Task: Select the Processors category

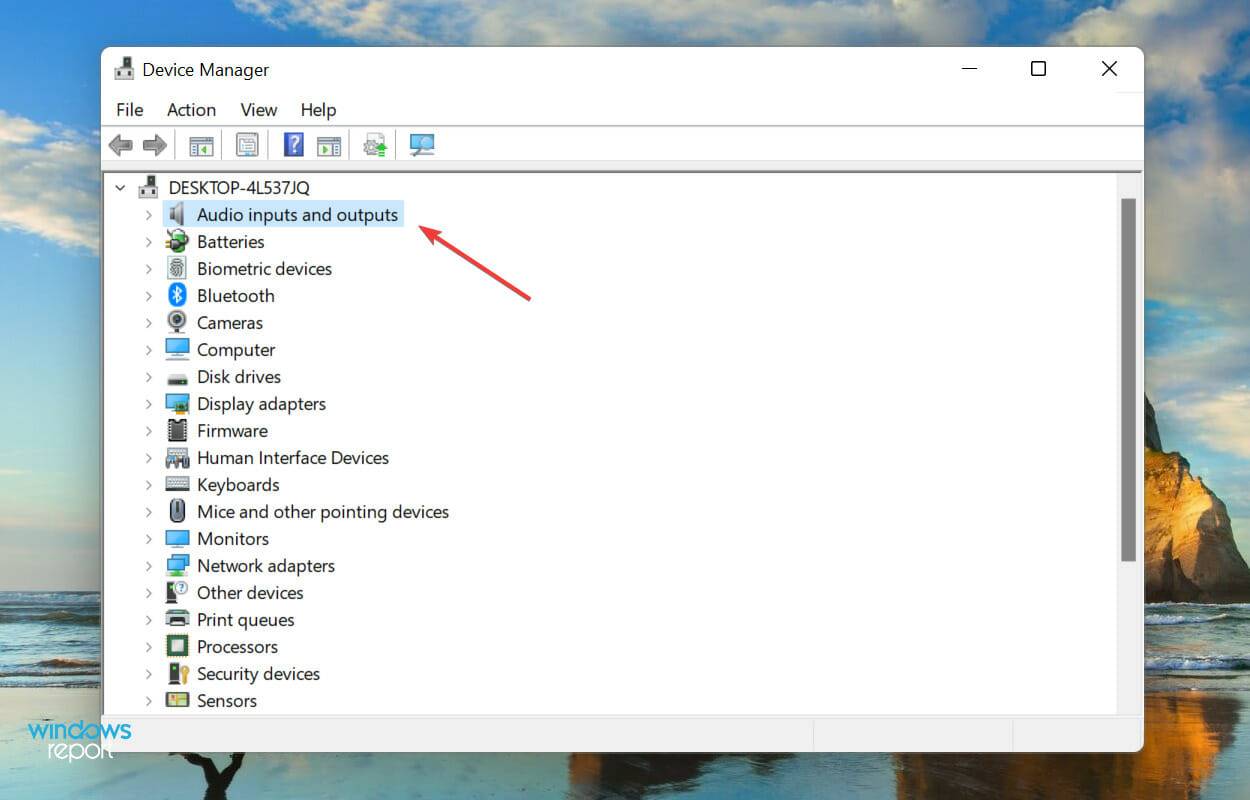Action: [x=237, y=646]
